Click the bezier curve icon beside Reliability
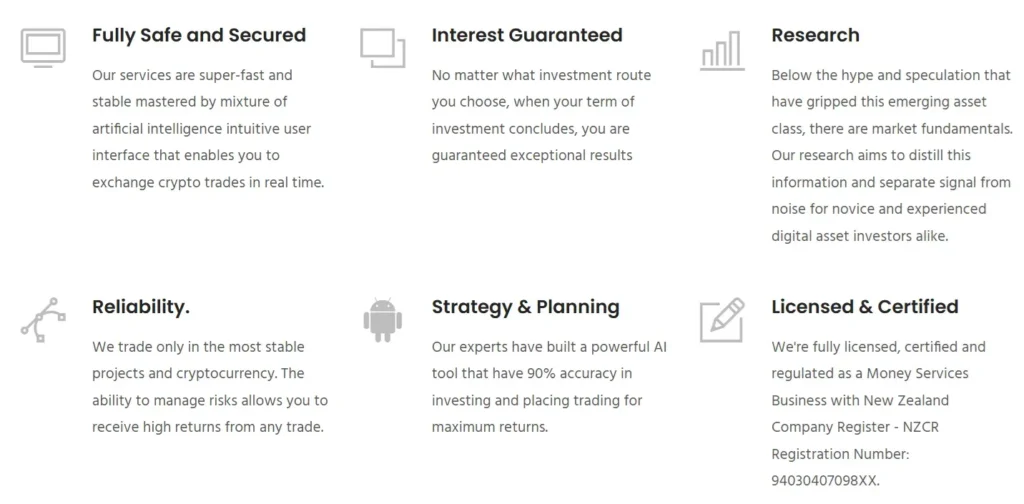The image size is (1024, 504). pos(43,319)
